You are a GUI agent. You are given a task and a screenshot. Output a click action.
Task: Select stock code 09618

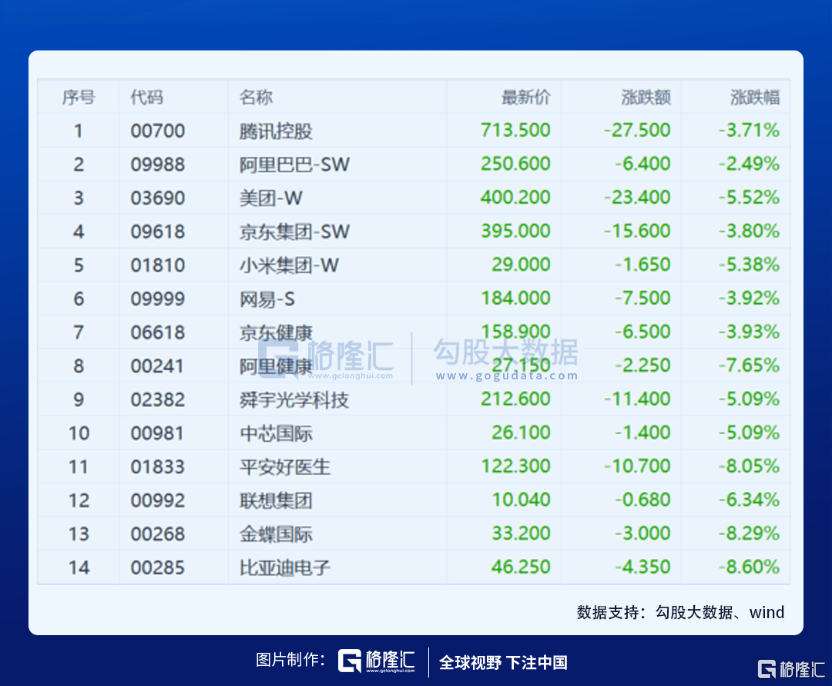pyautogui.click(x=158, y=231)
